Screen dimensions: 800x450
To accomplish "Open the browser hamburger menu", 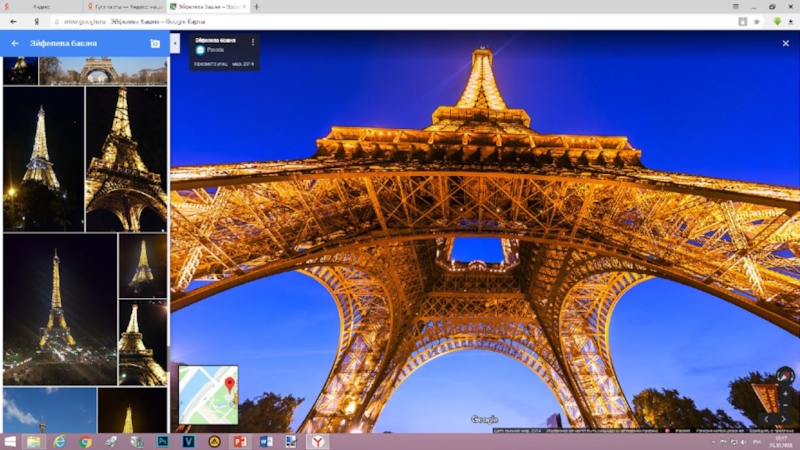I will click(736, 7).
